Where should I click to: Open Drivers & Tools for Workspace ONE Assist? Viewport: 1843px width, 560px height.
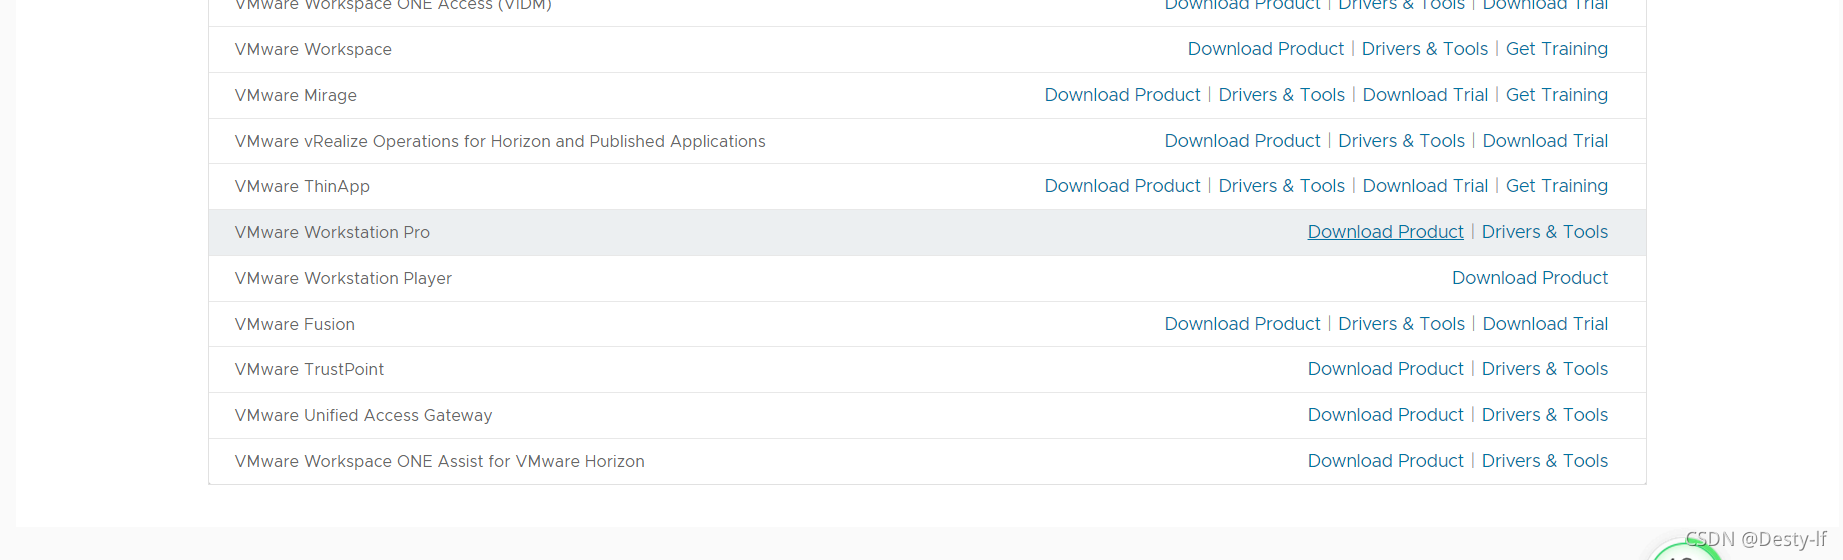point(1545,461)
